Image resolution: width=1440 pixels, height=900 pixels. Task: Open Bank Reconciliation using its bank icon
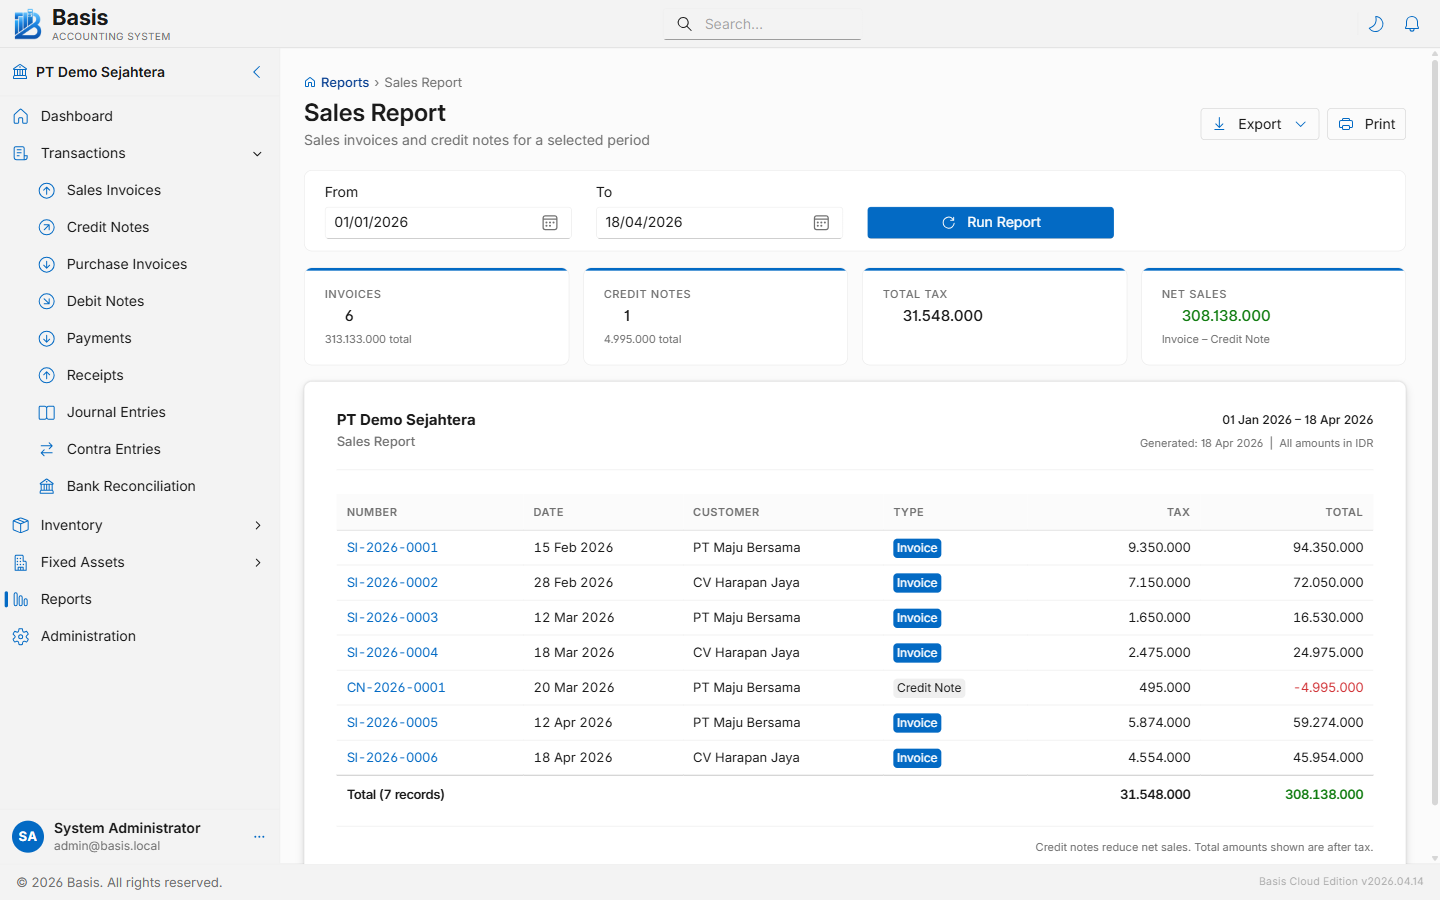point(46,486)
